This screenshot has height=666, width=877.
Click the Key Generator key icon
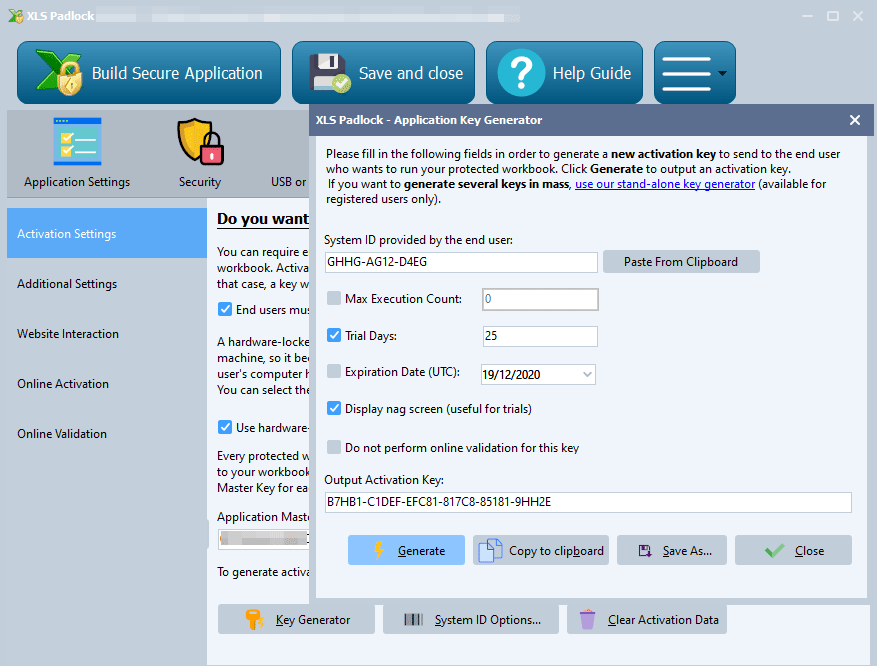tap(255, 619)
